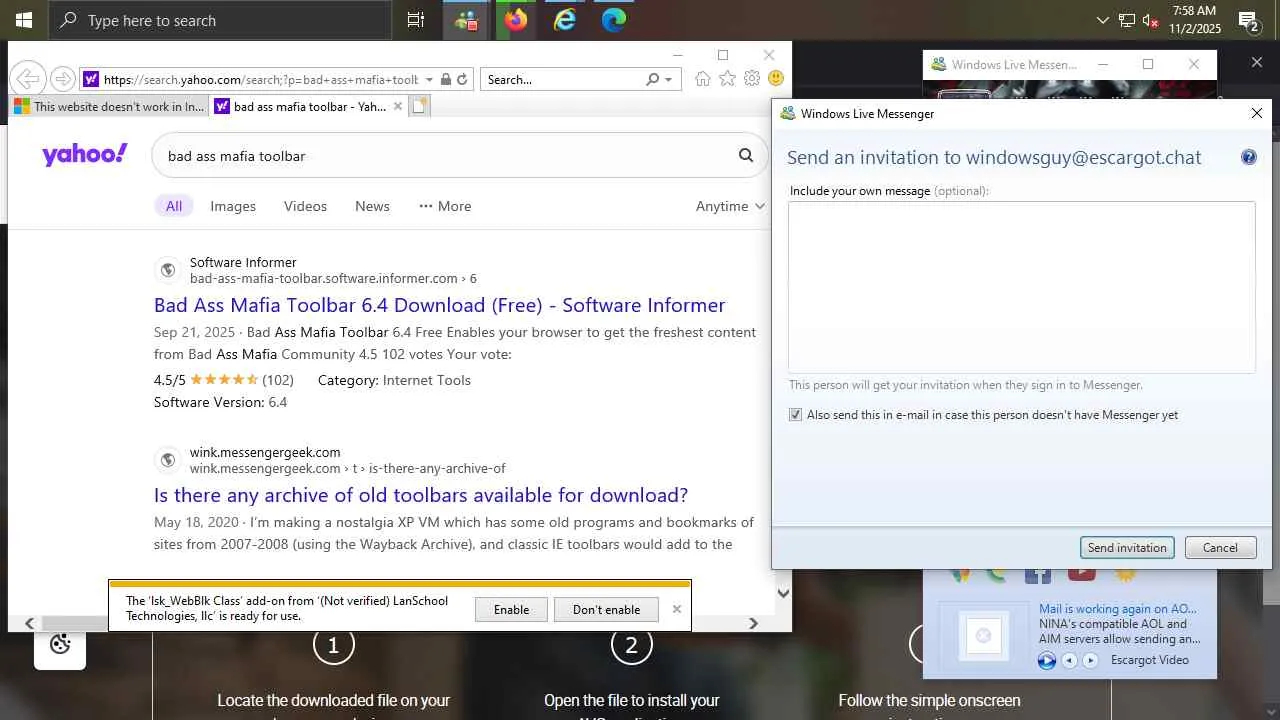This screenshot has width=1280, height=720.
Task: Open 'Mail is working again on AO...' link
Action: 1117,608
